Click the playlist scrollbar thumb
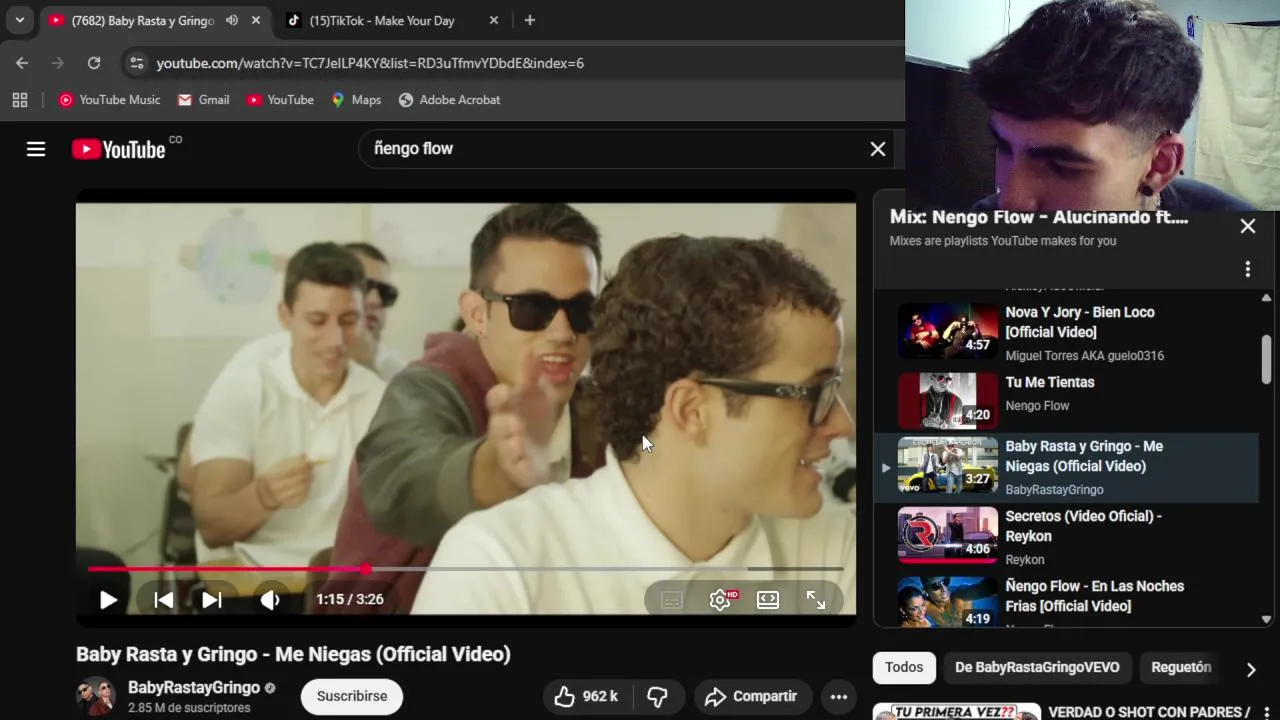The width and height of the screenshot is (1280, 720). pyautogui.click(x=1266, y=358)
